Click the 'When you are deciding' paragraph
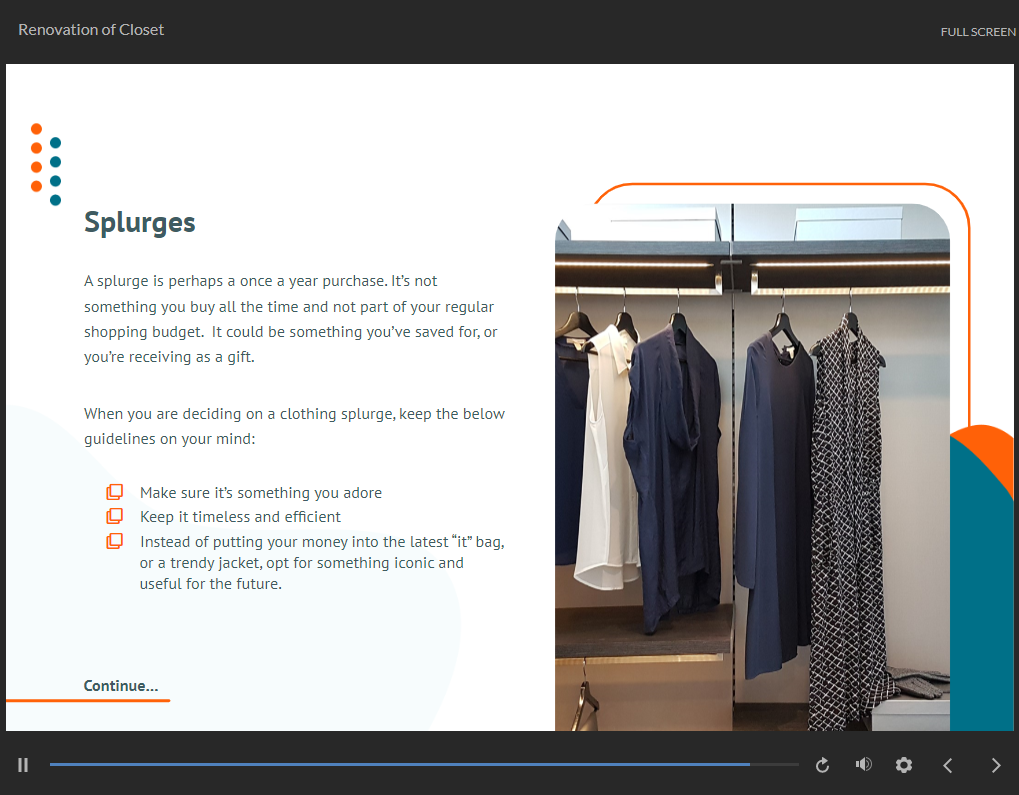Viewport: 1019px width, 795px height. click(294, 425)
